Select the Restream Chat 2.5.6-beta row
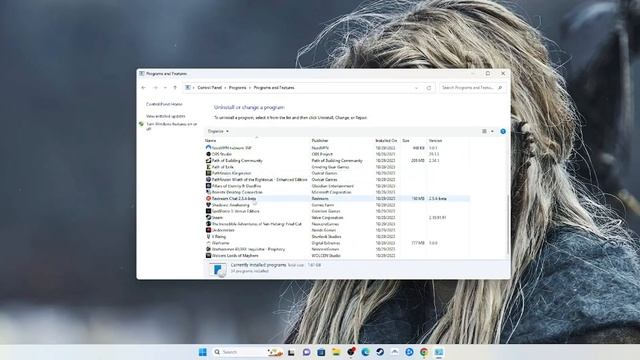Viewport: 640px width, 360px height. point(337,198)
